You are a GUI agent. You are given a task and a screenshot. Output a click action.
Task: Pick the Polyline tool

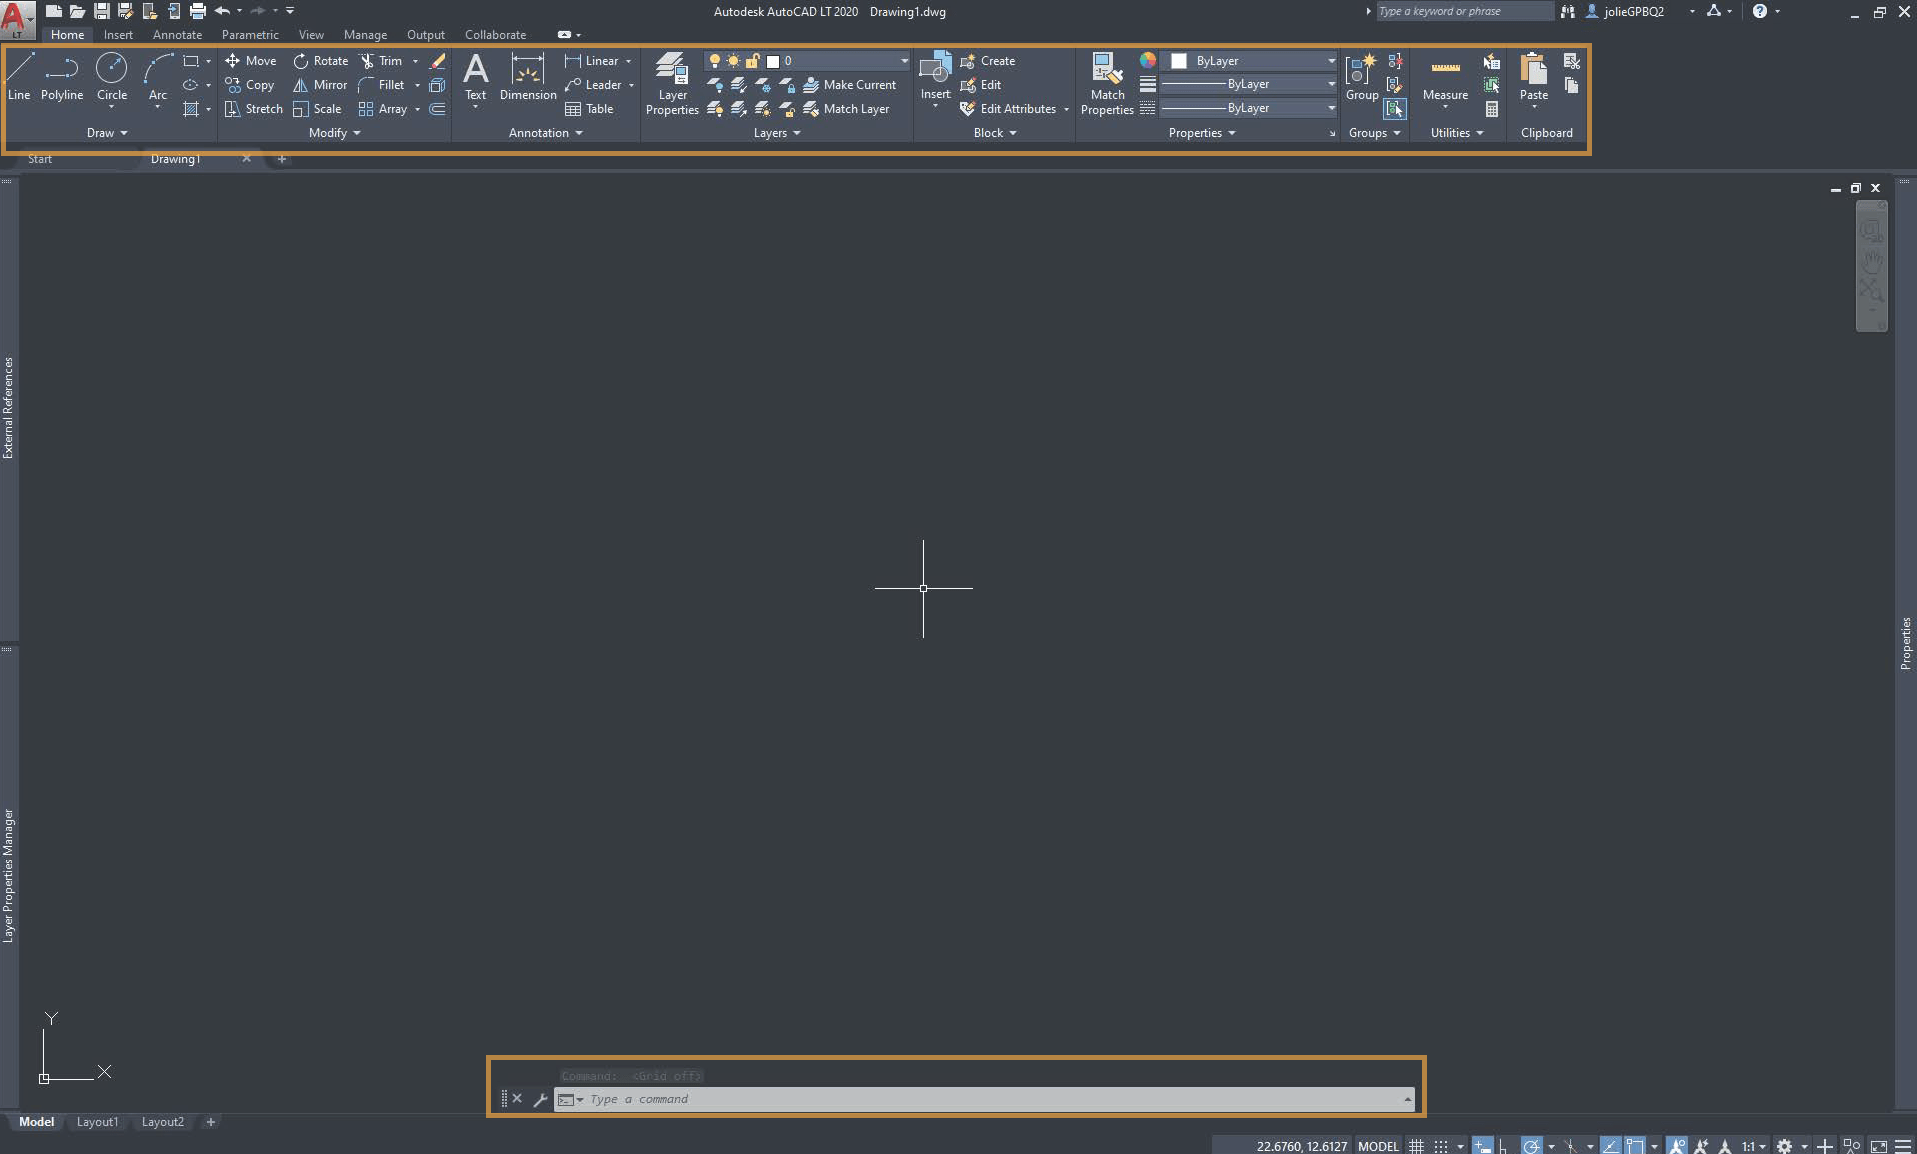[62, 76]
